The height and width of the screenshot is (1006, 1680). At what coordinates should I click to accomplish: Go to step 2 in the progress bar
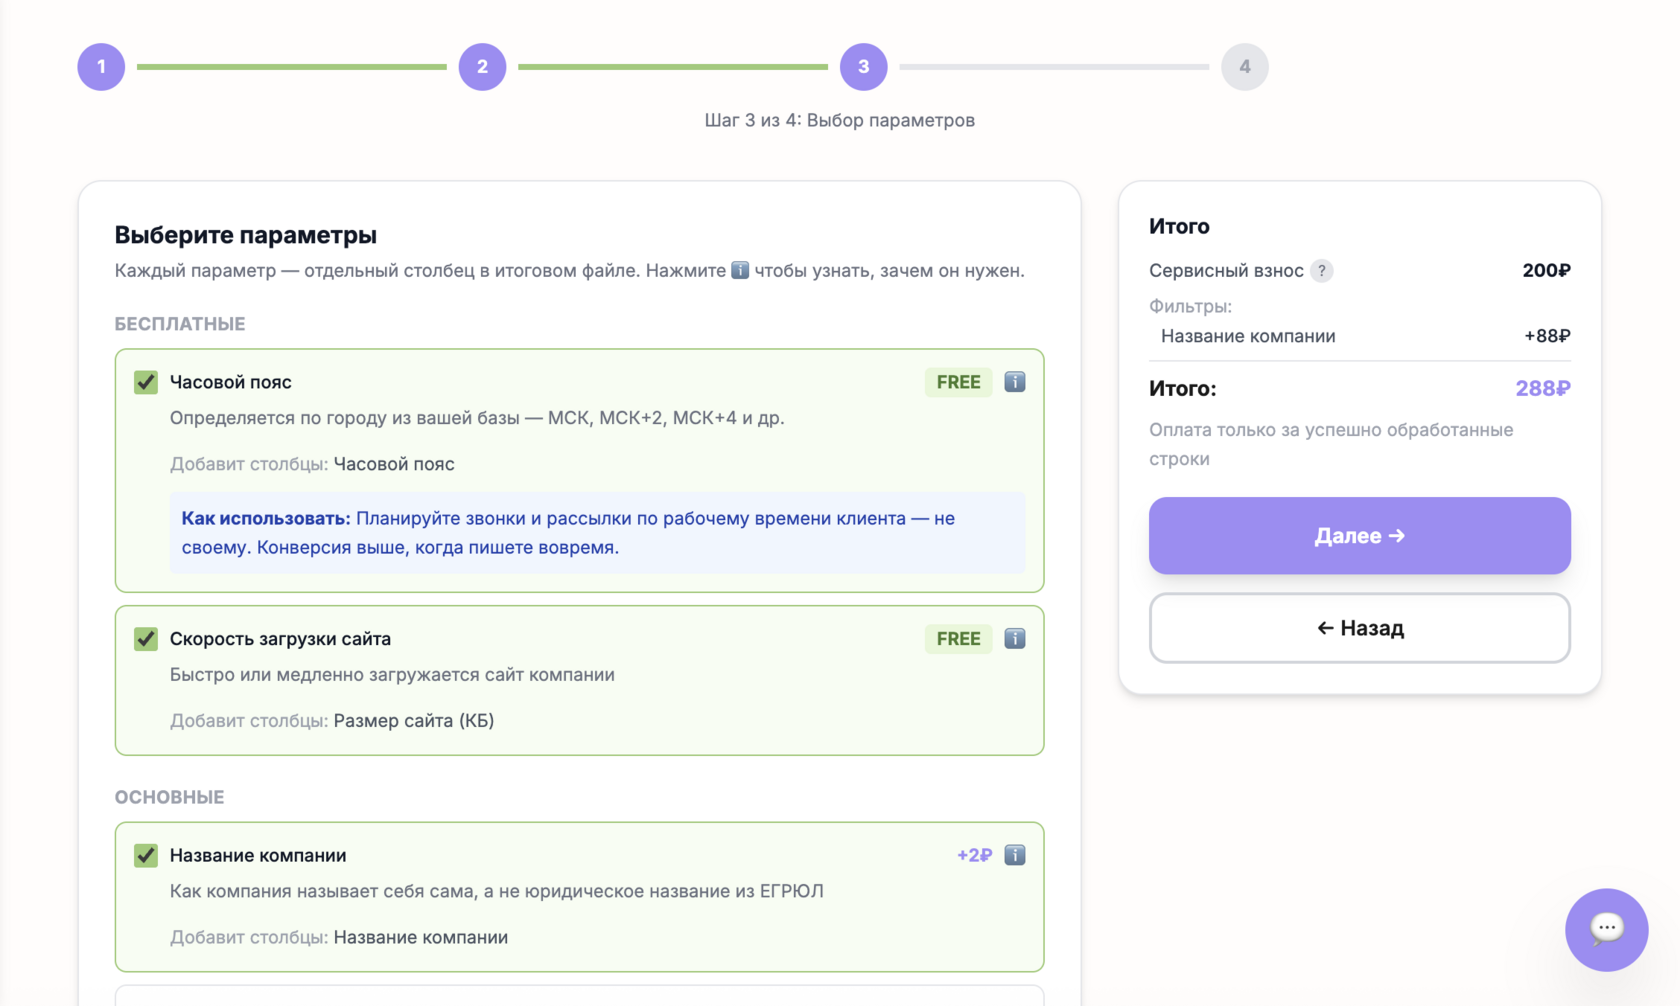482,67
